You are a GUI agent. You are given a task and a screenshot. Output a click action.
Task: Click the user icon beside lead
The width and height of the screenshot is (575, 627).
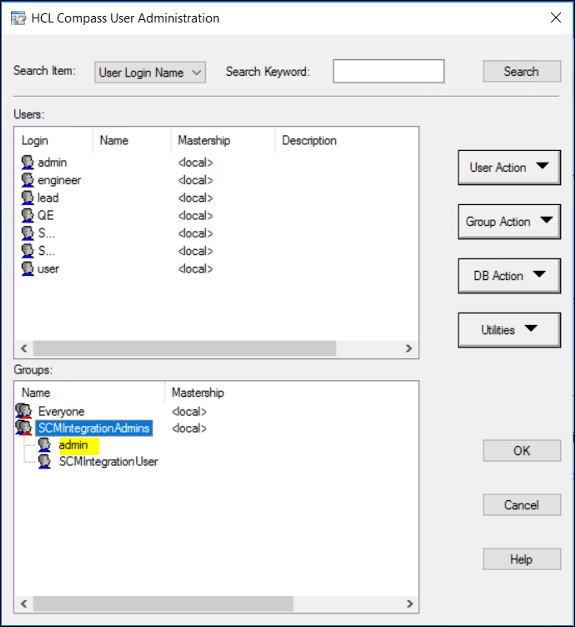[28, 198]
